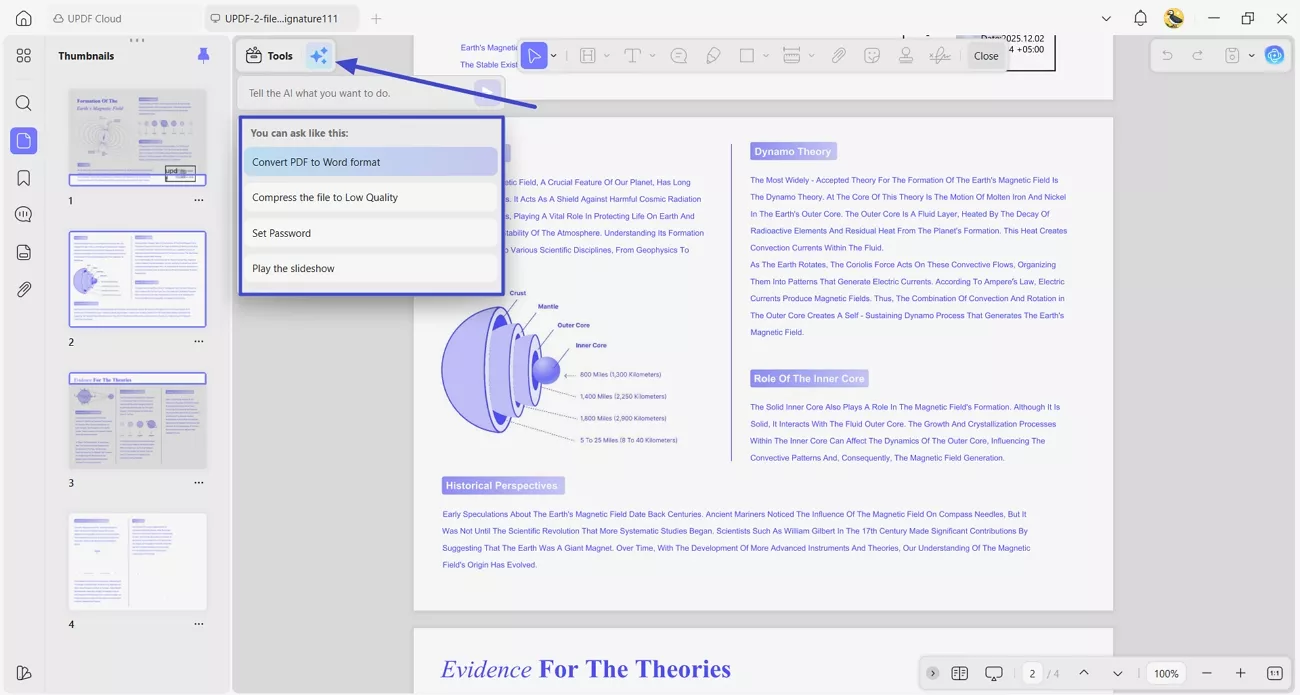This screenshot has width=1300, height=695.
Task: Select the text highlight markup tool
Action: [588, 56]
